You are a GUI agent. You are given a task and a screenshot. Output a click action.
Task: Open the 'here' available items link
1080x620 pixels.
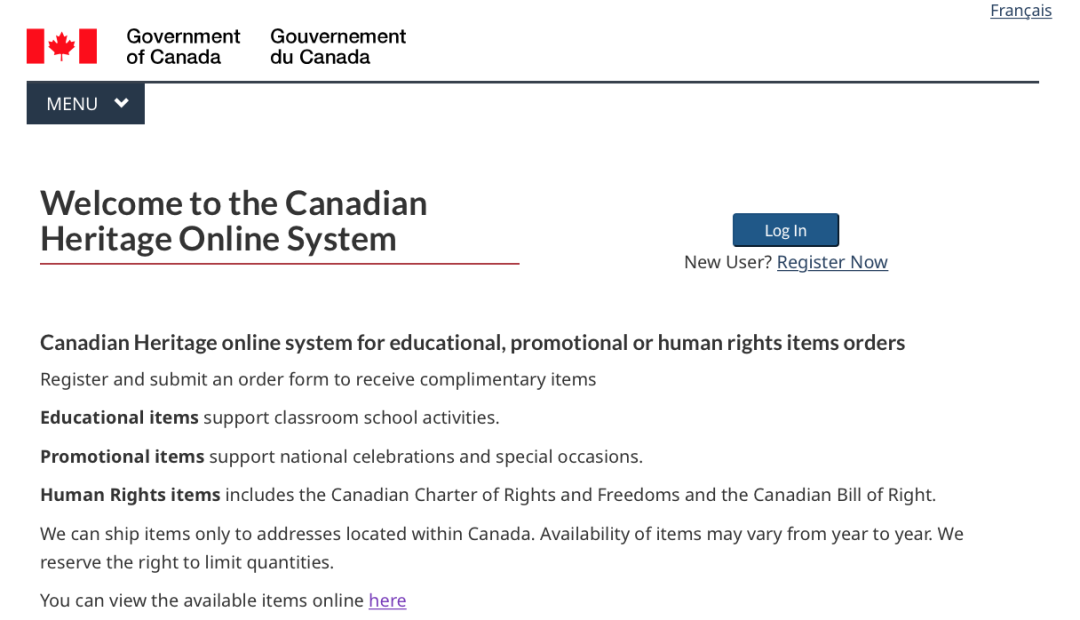point(387,600)
